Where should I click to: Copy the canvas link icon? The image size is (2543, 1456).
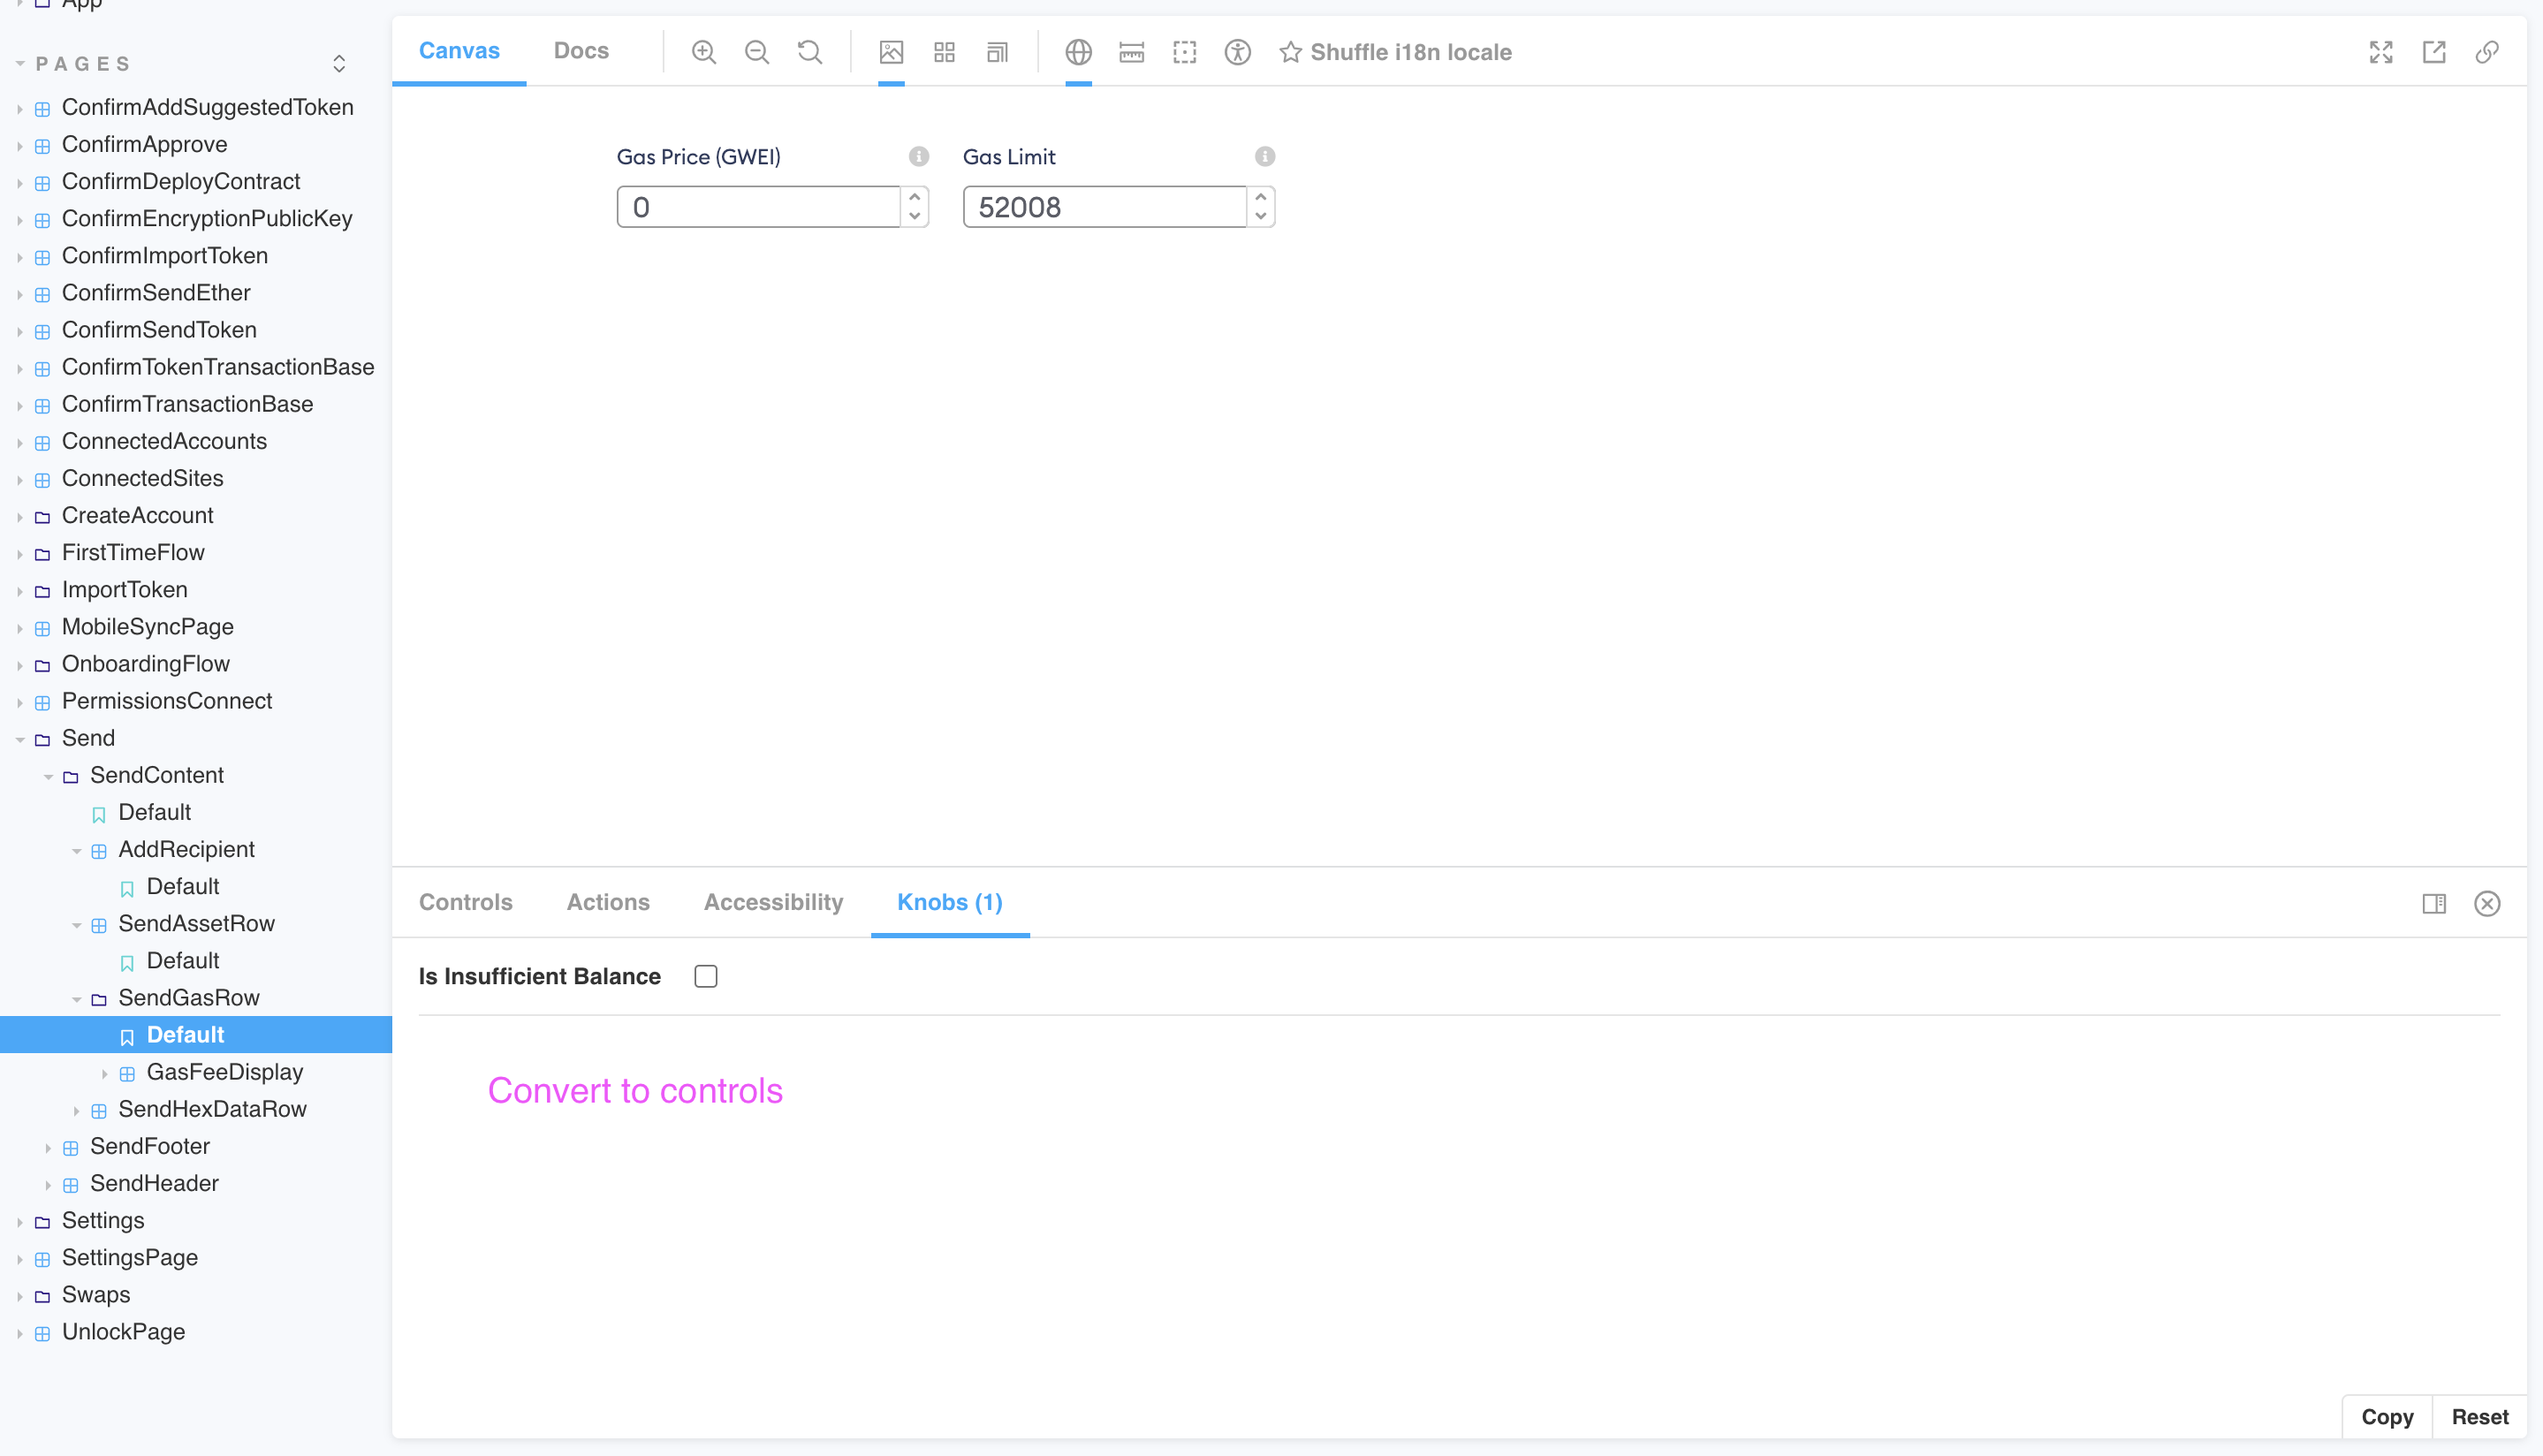tap(2488, 52)
